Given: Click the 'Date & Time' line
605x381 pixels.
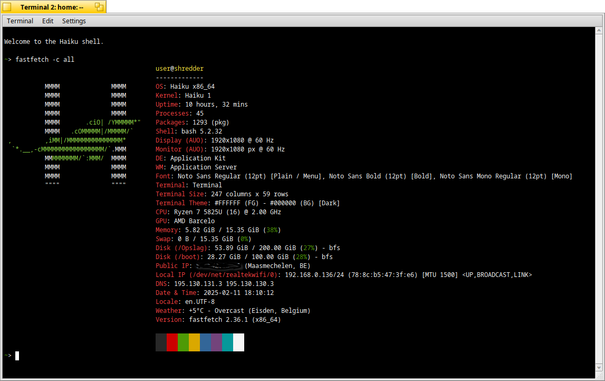Looking at the screenshot, I should tap(215, 293).
